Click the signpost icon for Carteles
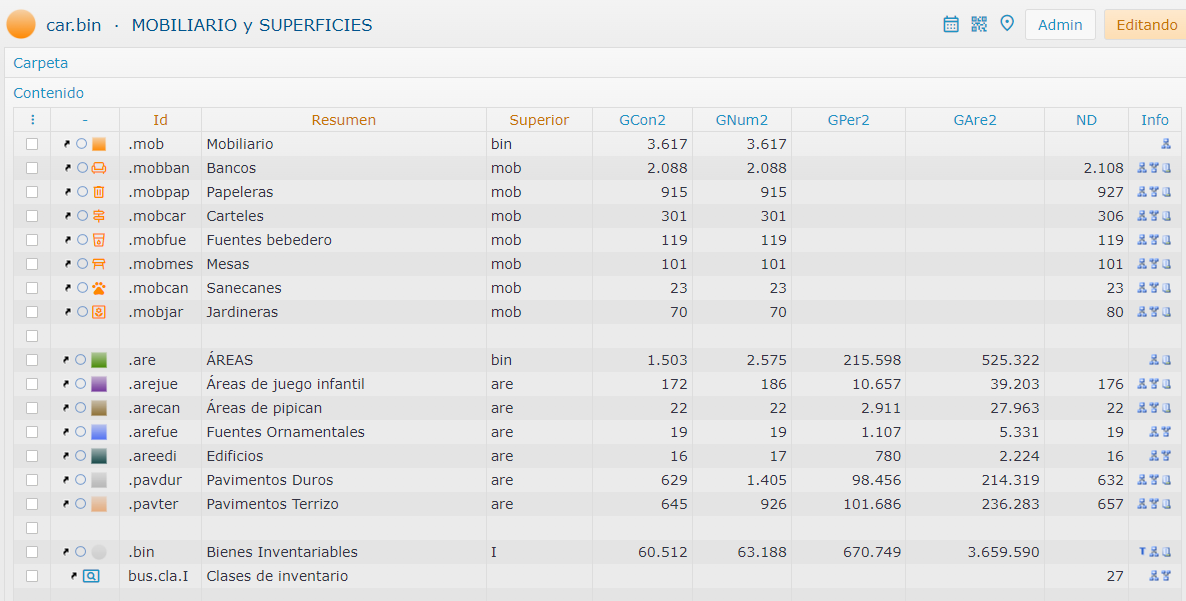 [x=99, y=216]
